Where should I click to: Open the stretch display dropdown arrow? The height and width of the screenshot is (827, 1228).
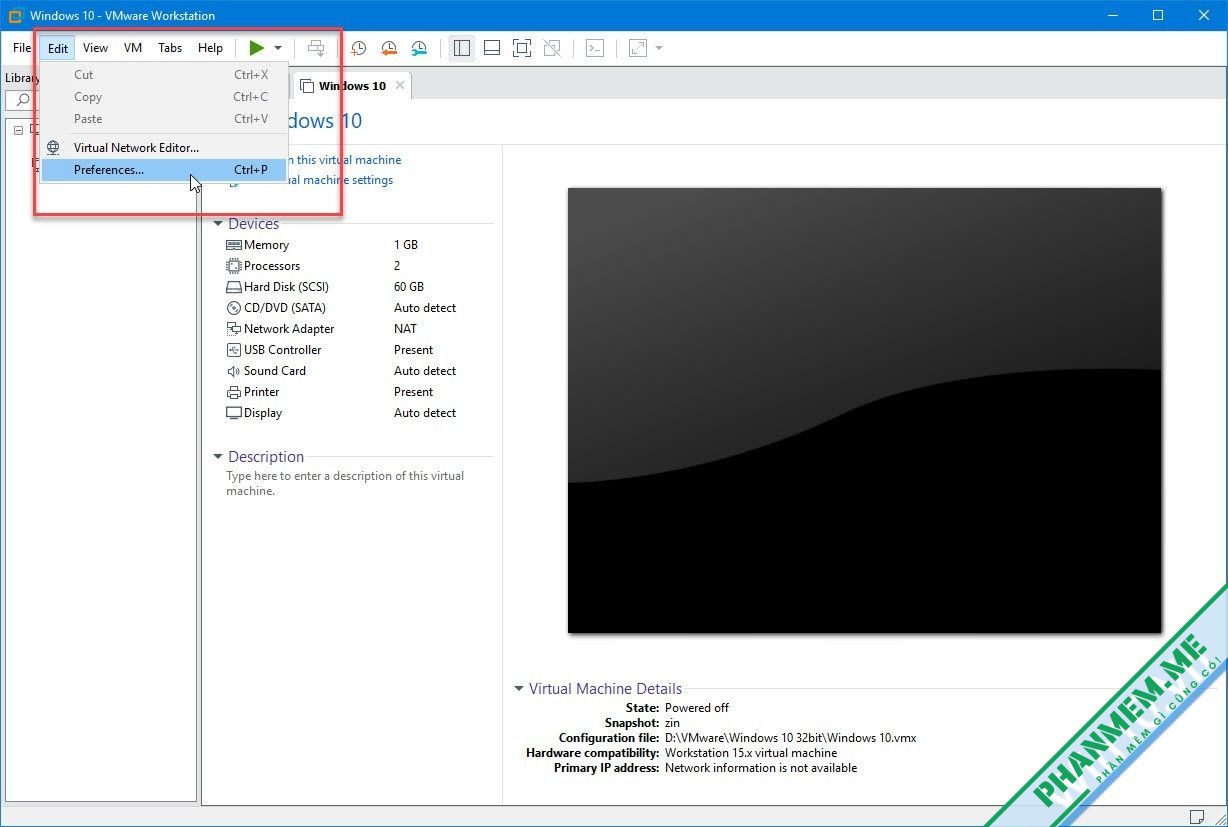tap(659, 48)
